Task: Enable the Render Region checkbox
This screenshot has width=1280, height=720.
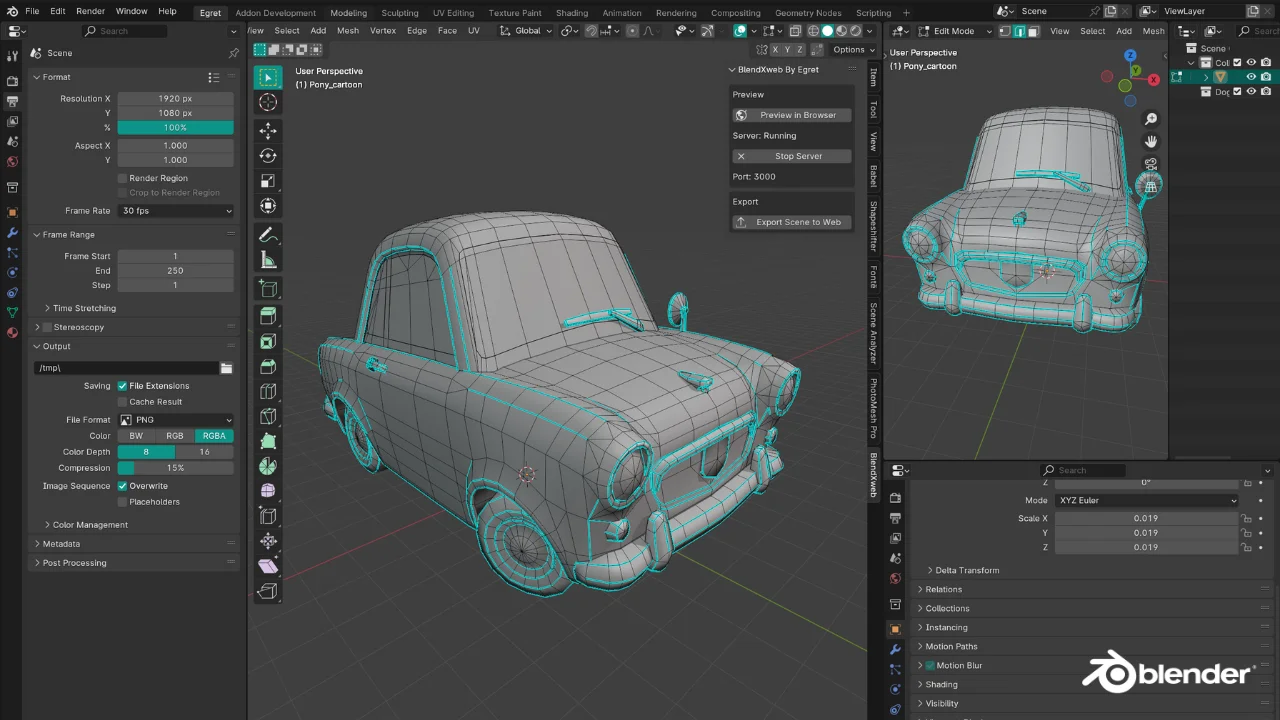Action: 122,178
